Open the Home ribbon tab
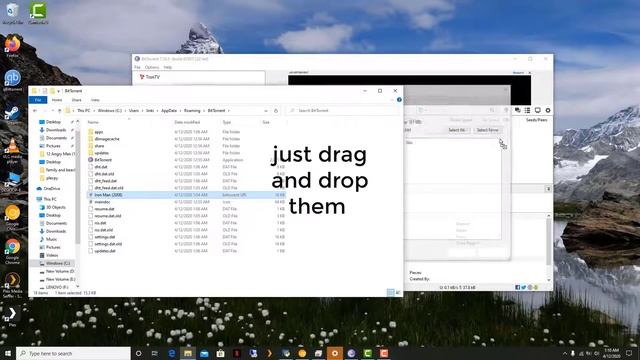 click(x=57, y=100)
